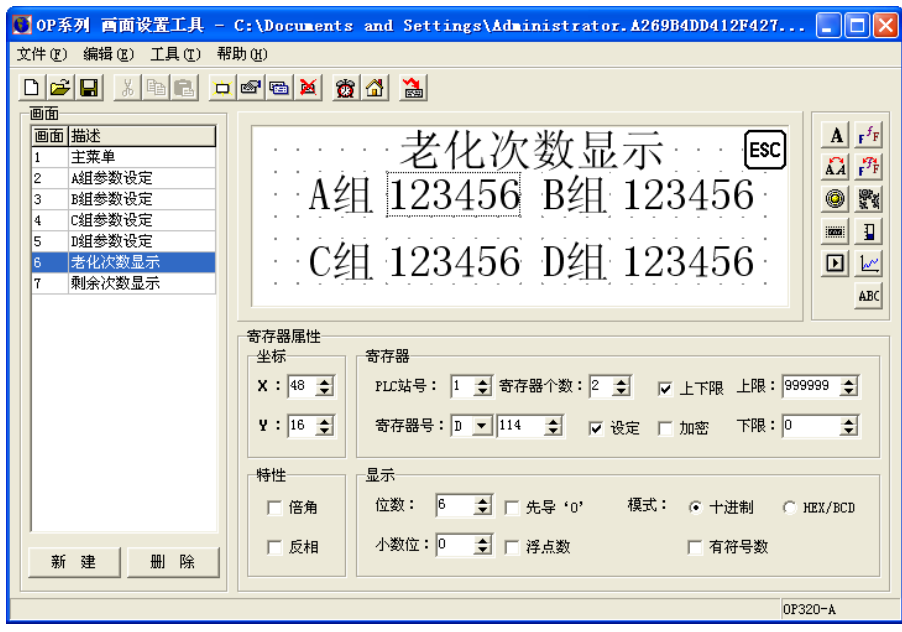
Task: Select the 'ABC' tool in palette
Action: point(868,296)
